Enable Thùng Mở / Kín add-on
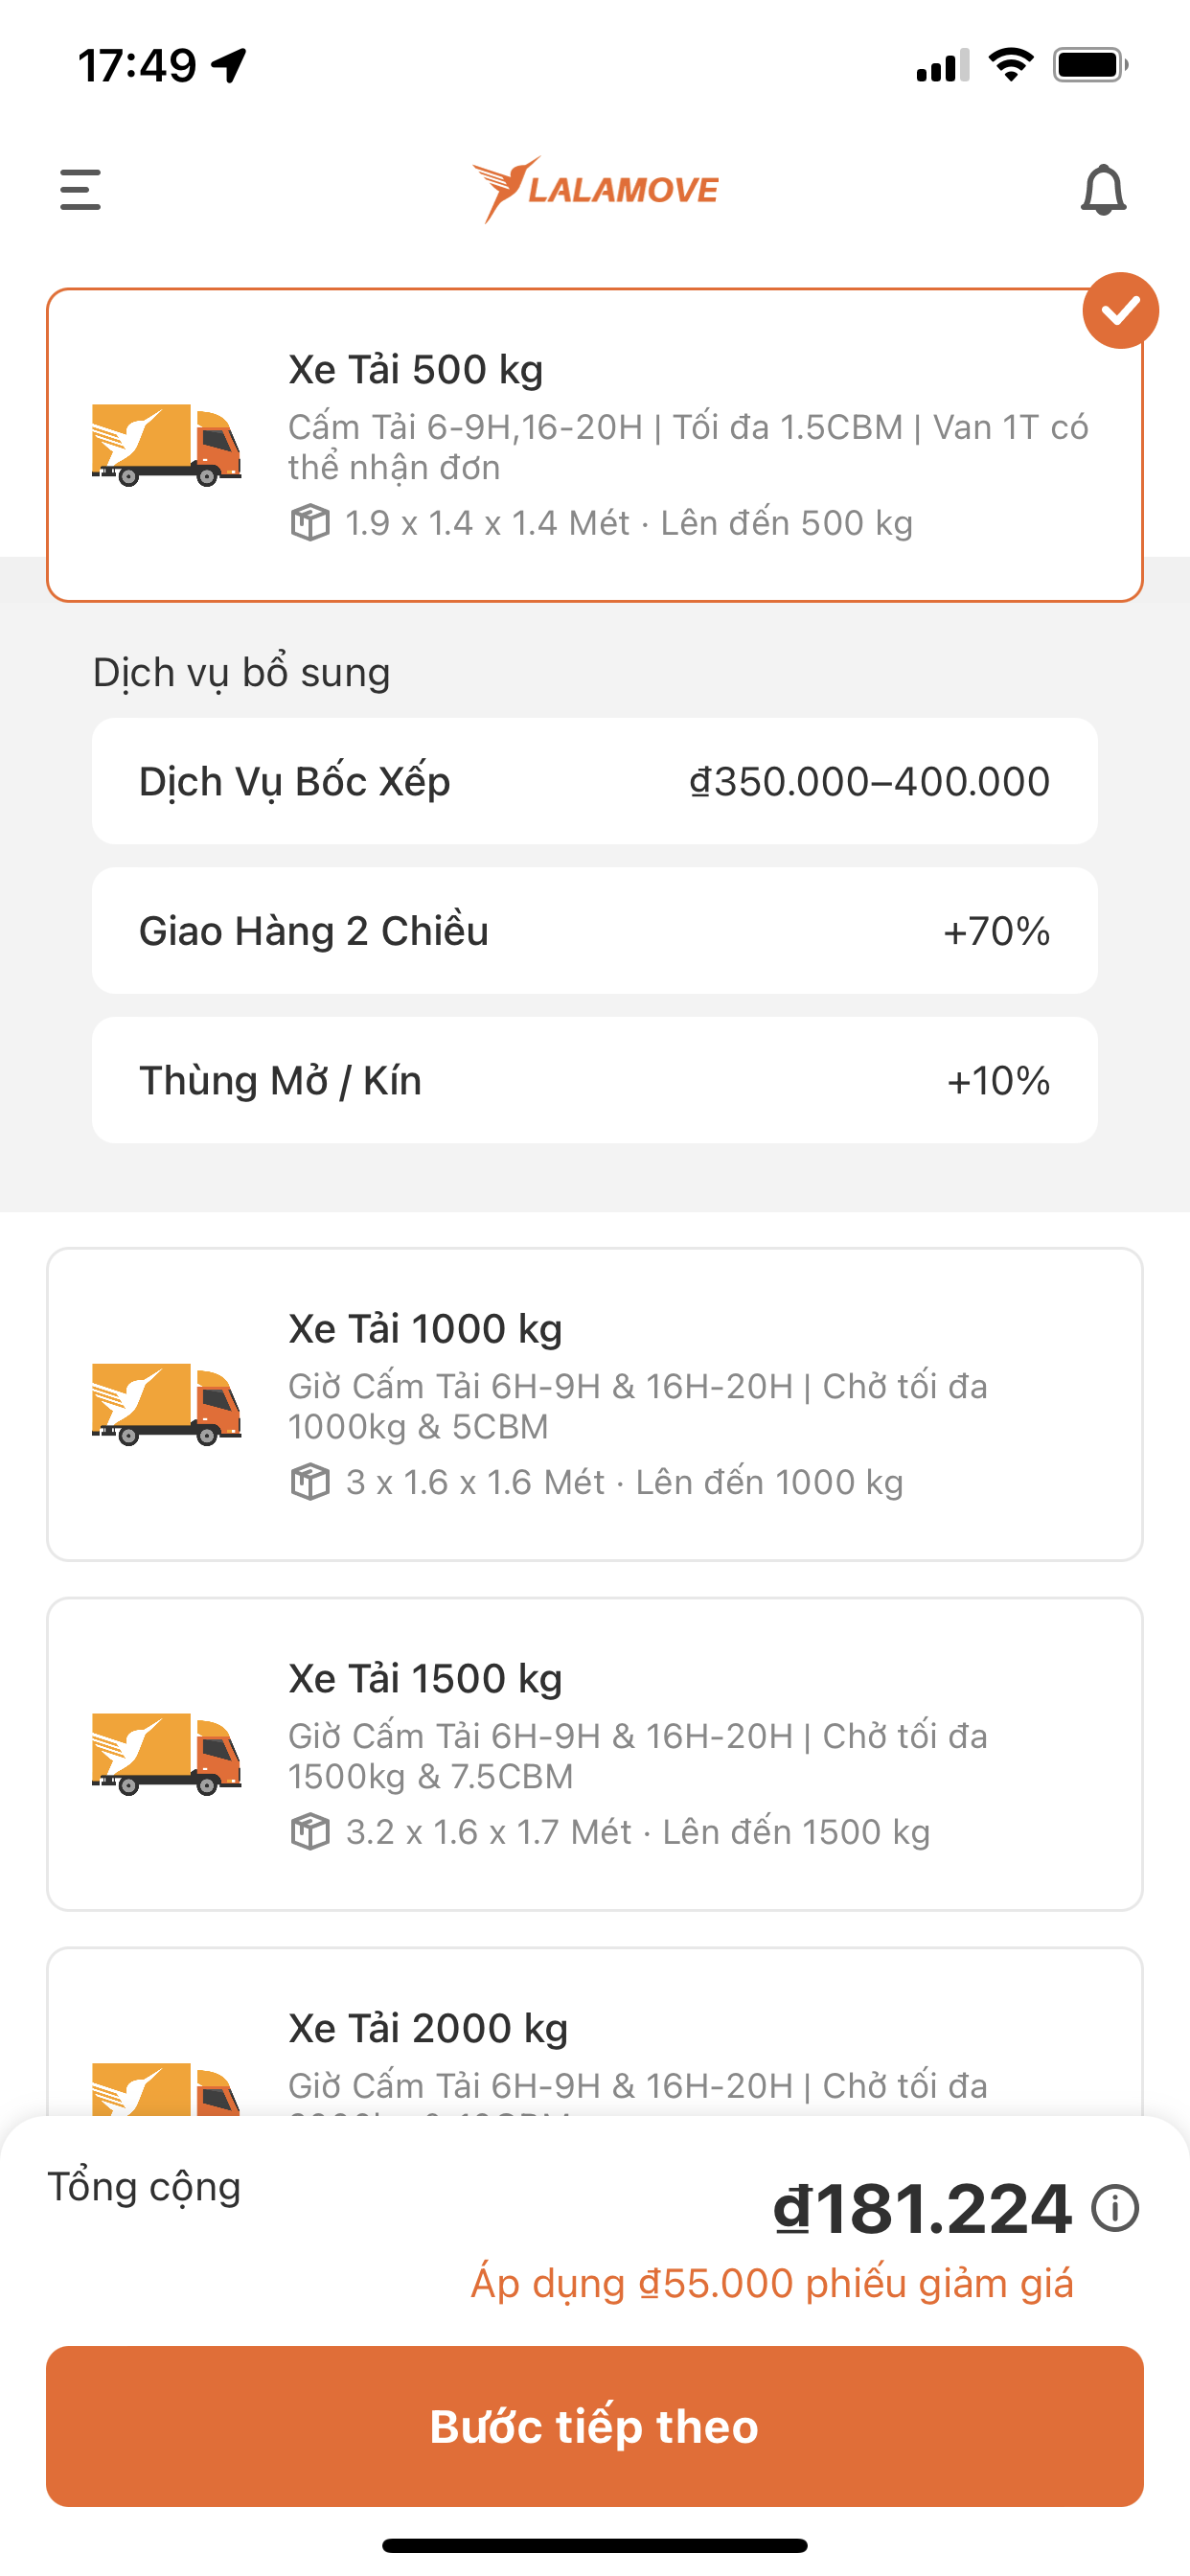 [x=595, y=1081]
